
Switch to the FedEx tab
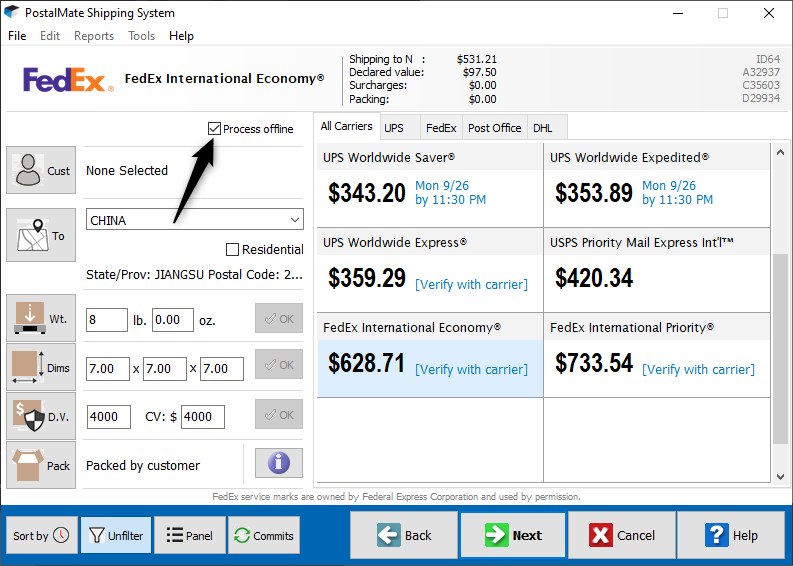pyautogui.click(x=441, y=128)
